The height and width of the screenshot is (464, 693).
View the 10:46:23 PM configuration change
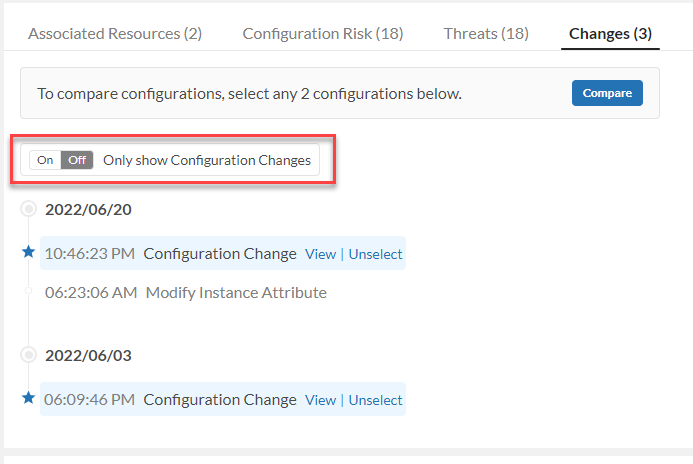(x=320, y=254)
